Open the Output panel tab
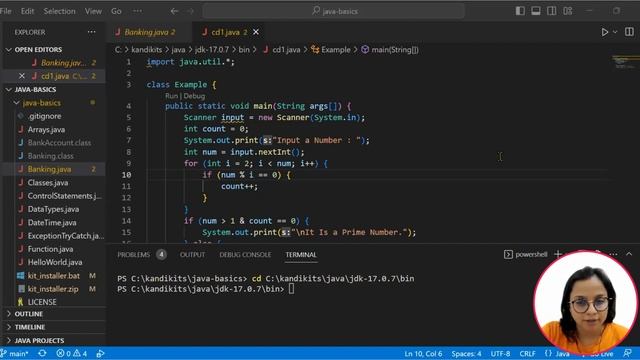Screen dimensions: 640x360 pyautogui.click(x=193, y=255)
